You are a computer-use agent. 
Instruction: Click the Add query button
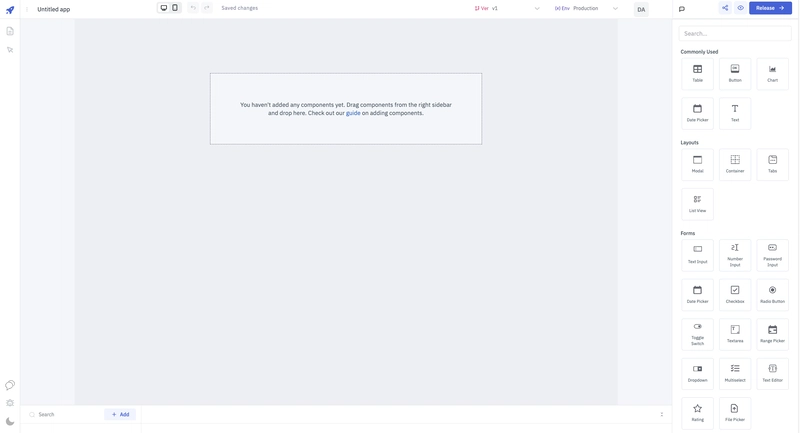120,415
